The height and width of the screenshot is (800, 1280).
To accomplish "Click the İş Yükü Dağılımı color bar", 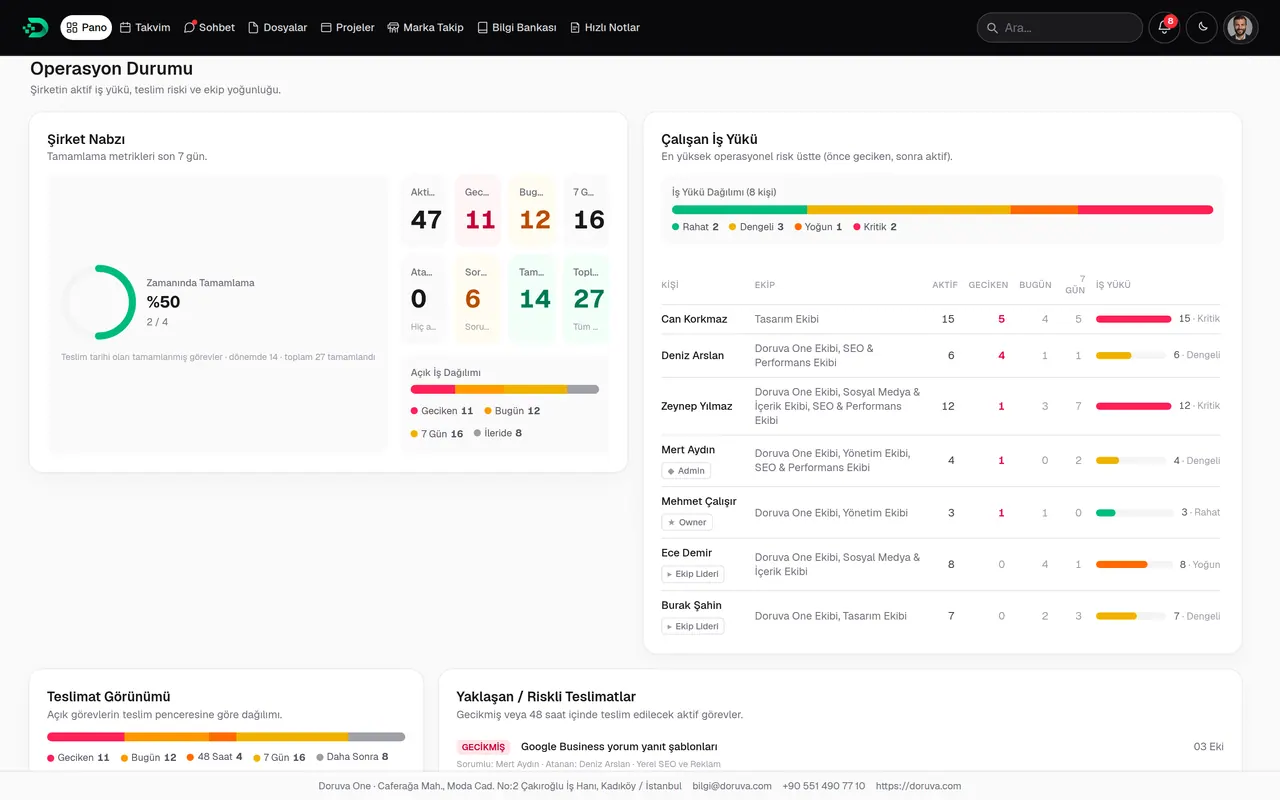I will coord(942,210).
